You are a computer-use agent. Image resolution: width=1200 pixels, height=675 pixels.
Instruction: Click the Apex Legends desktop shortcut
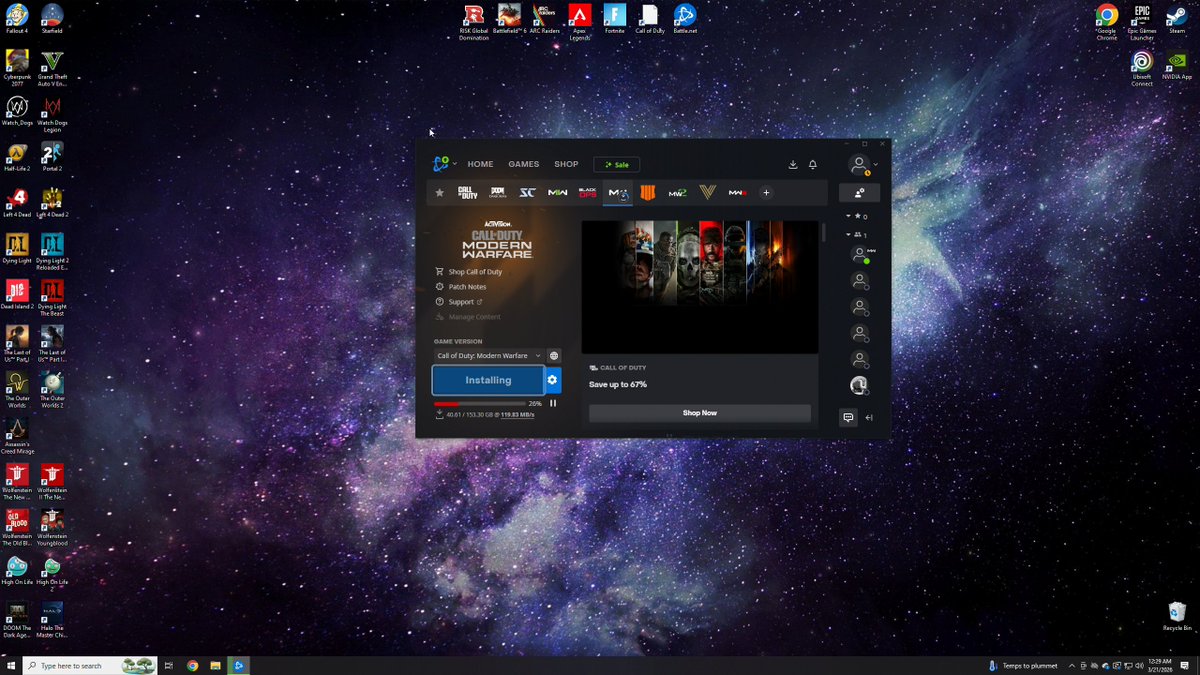pyautogui.click(x=579, y=22)
